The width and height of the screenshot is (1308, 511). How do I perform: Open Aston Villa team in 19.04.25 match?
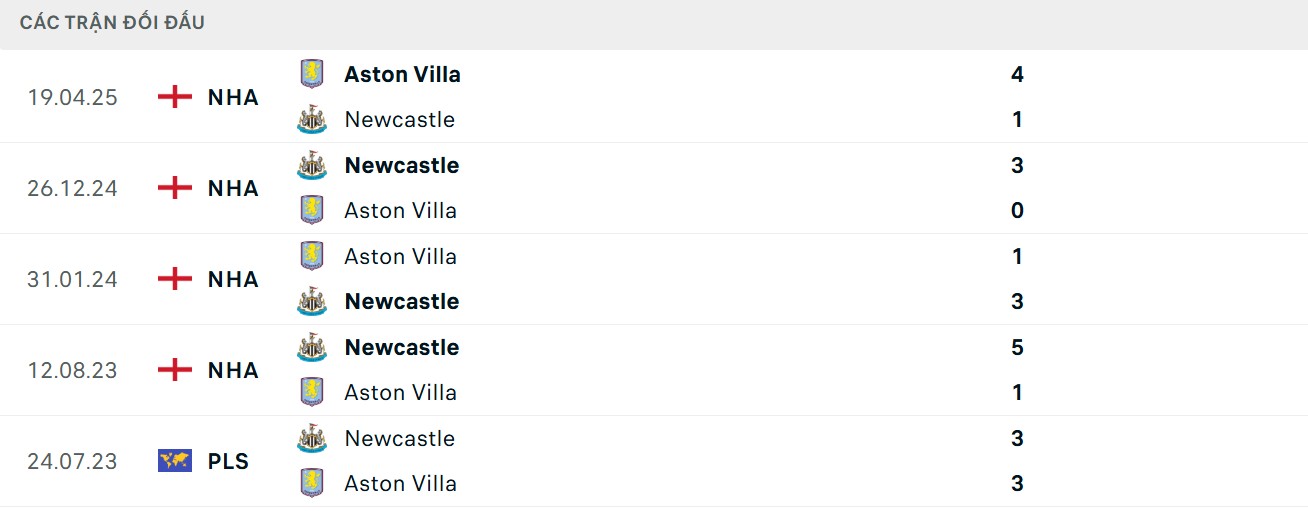pos(402,74)
